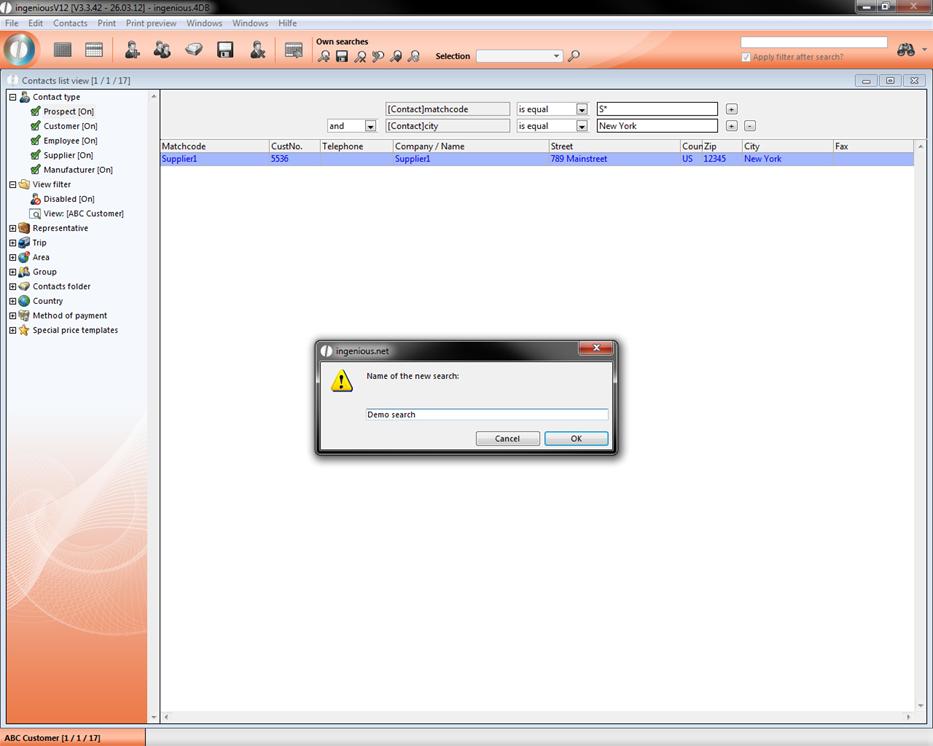Open the 'is equal' operator dropdown for matchcode
The width and height of the screenshot is (933, 746).
pyautogui.click(x=581, y=109)
